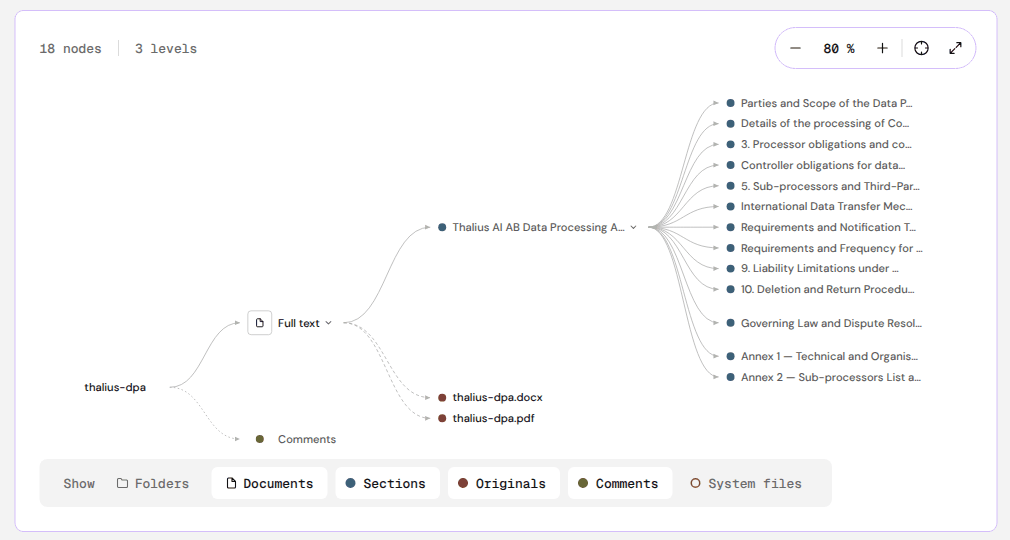Toggle Comments filter in Show bar
Viewport: 1010px width, 540px height.
(x=620, y=483)
